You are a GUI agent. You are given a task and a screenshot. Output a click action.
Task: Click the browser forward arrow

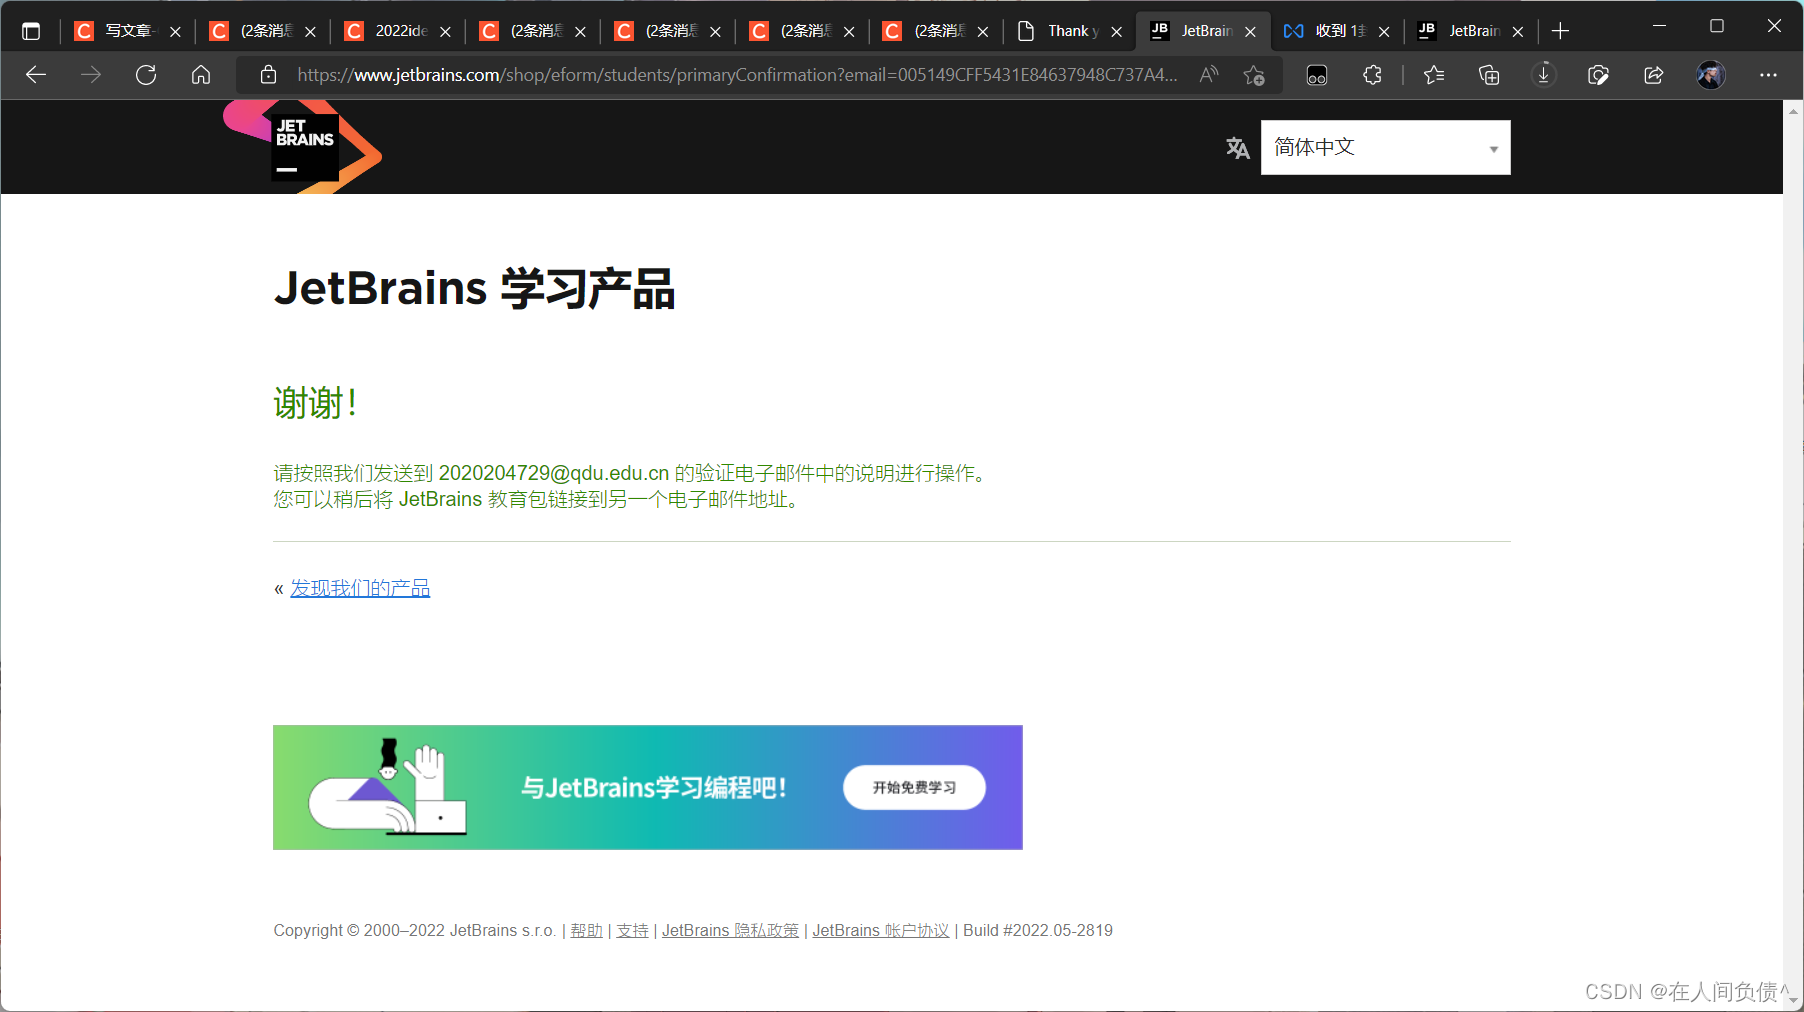point(91,75)
